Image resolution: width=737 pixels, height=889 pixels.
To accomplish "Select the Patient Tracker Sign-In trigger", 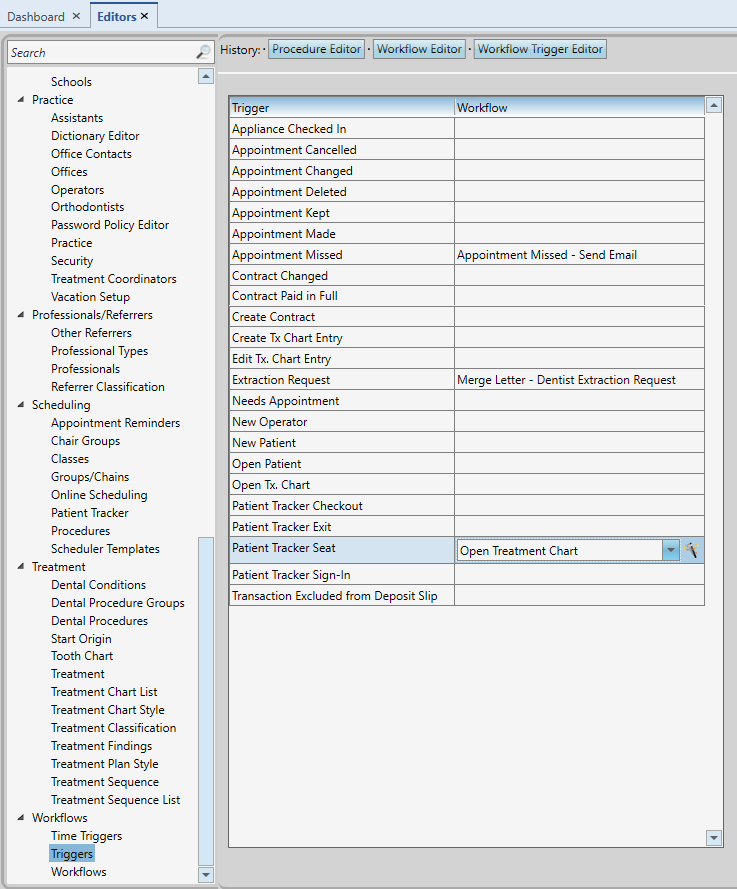I will 467,575.
